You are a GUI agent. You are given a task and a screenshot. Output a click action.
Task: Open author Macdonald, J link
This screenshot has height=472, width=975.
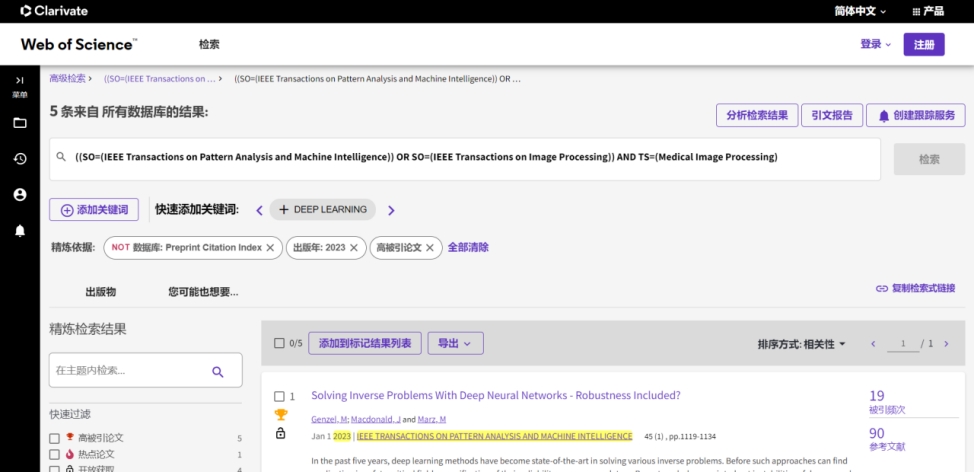click(375, 419)
